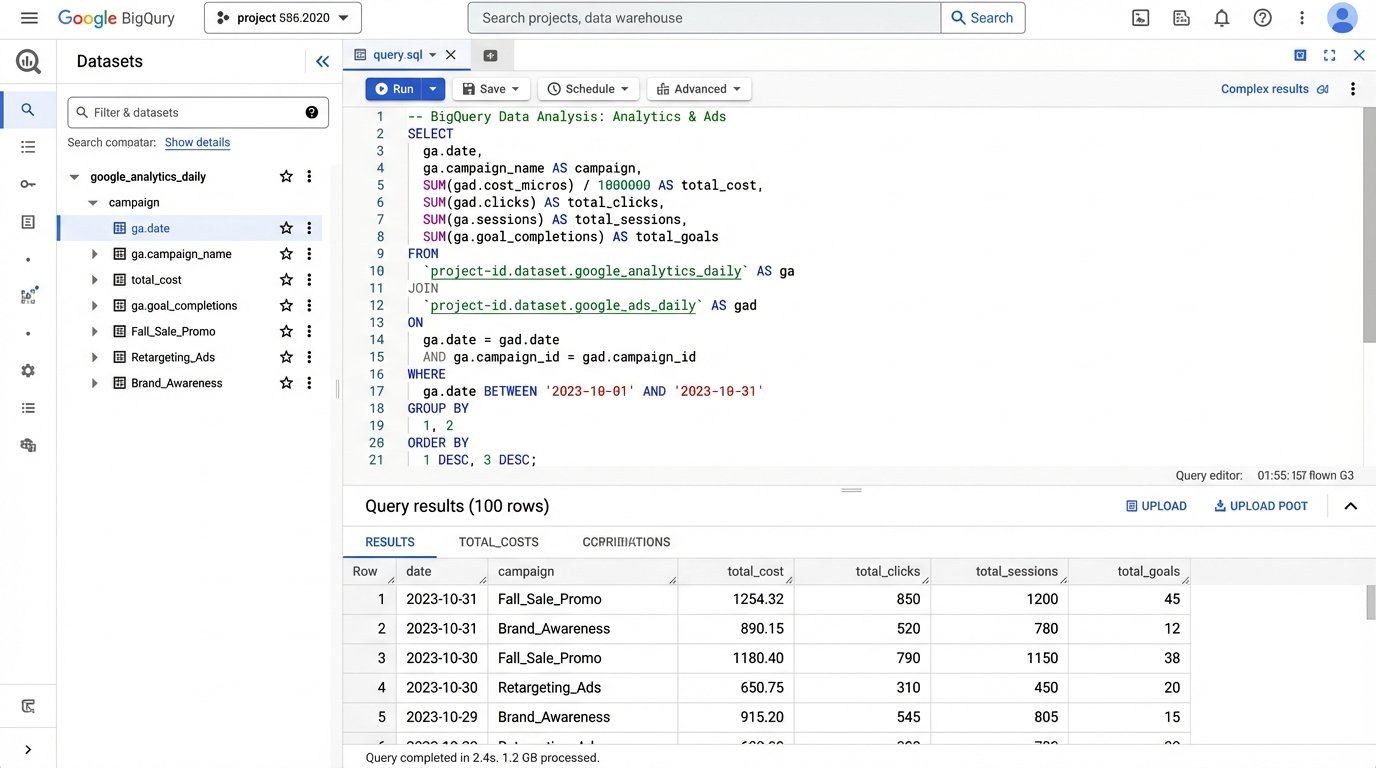Star the Fall_Sale_Promo table
Image resolution: width=1376 pixels, height=768 pixels.
285,330
